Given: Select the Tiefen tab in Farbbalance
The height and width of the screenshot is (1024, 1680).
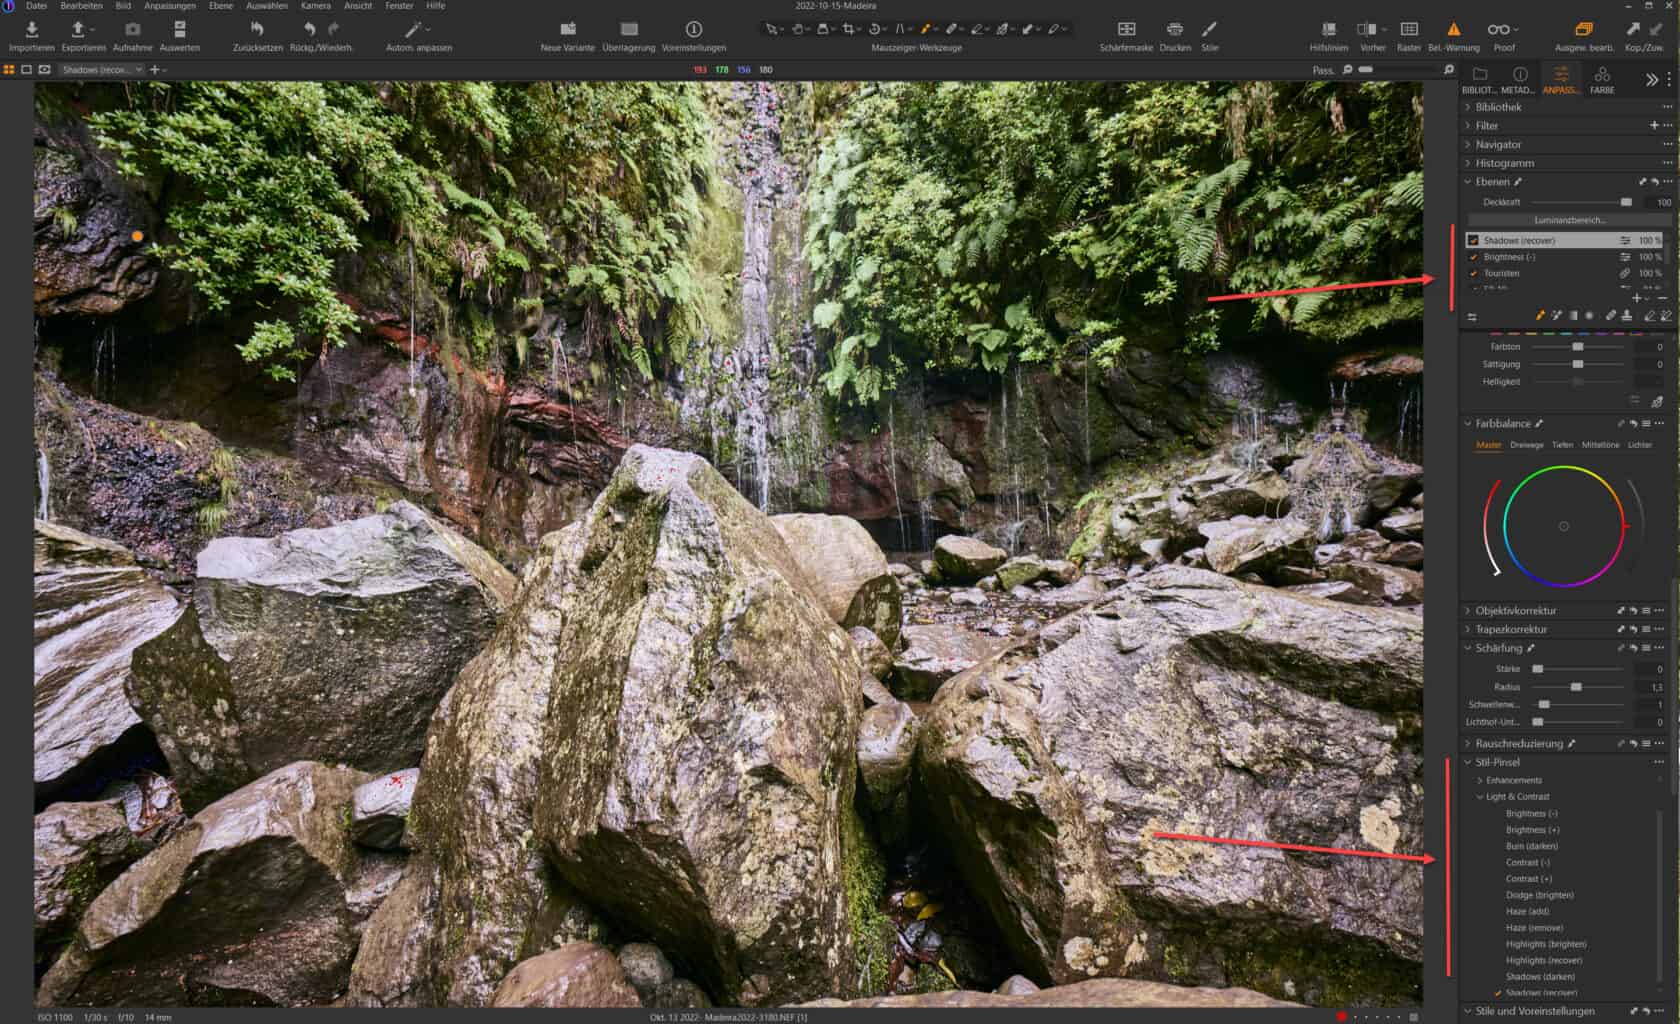Looking at the screenshot, I should click(1562, 445).
